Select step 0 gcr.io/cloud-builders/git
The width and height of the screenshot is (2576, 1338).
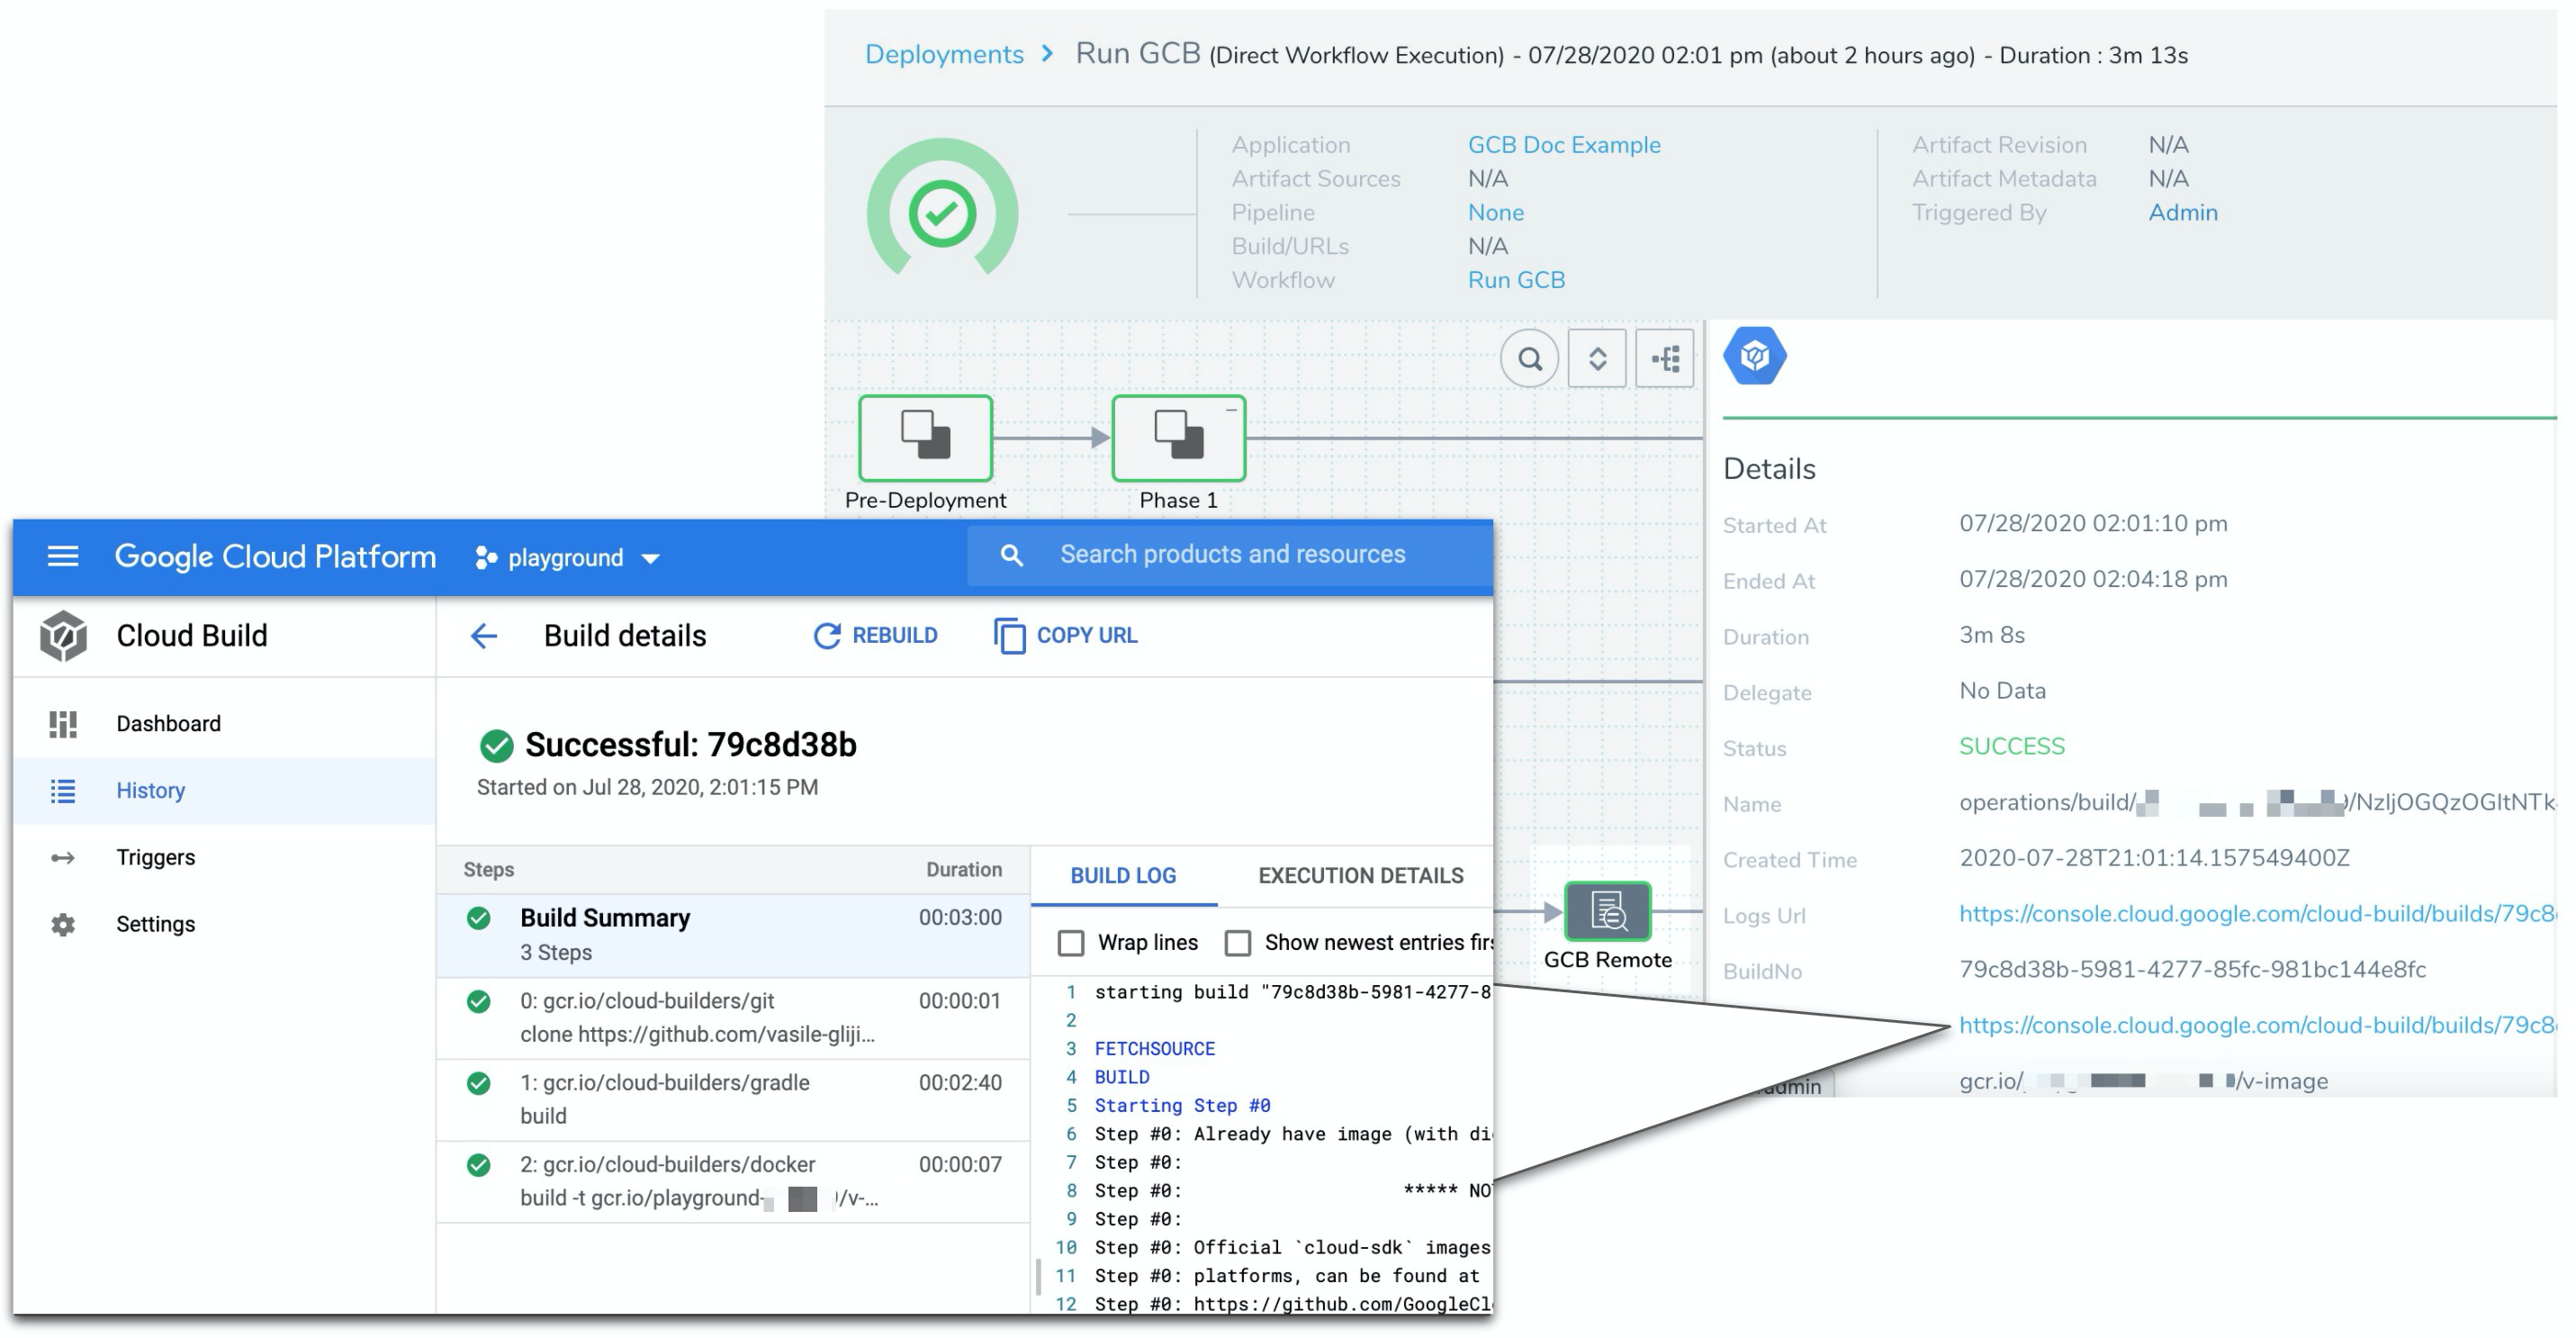[x=733, y=1018]
